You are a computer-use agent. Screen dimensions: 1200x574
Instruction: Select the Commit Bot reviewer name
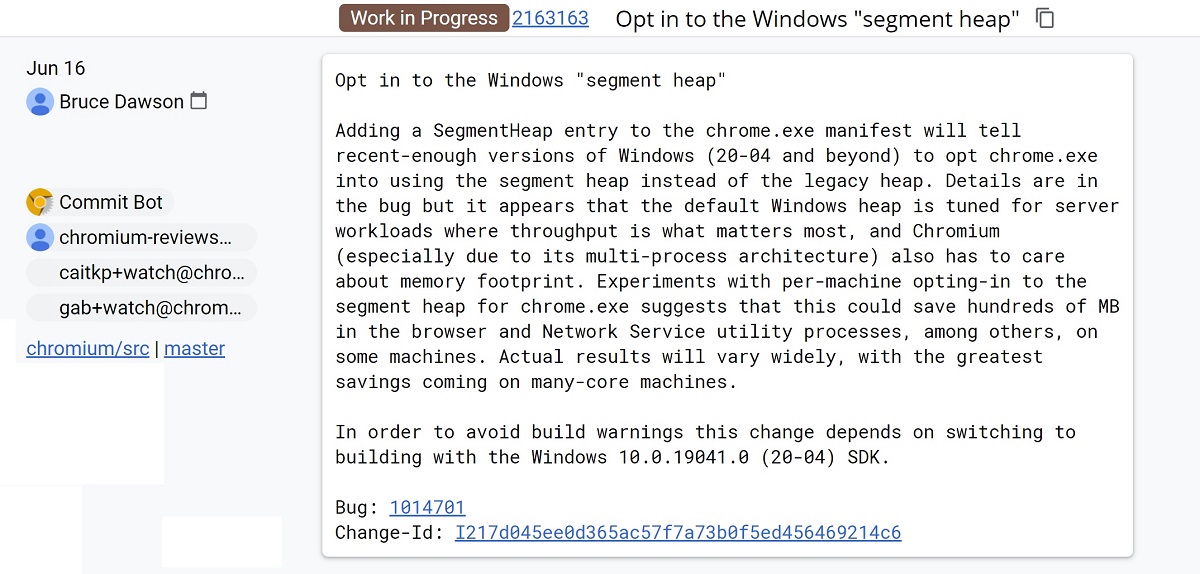tap(110, 202)
